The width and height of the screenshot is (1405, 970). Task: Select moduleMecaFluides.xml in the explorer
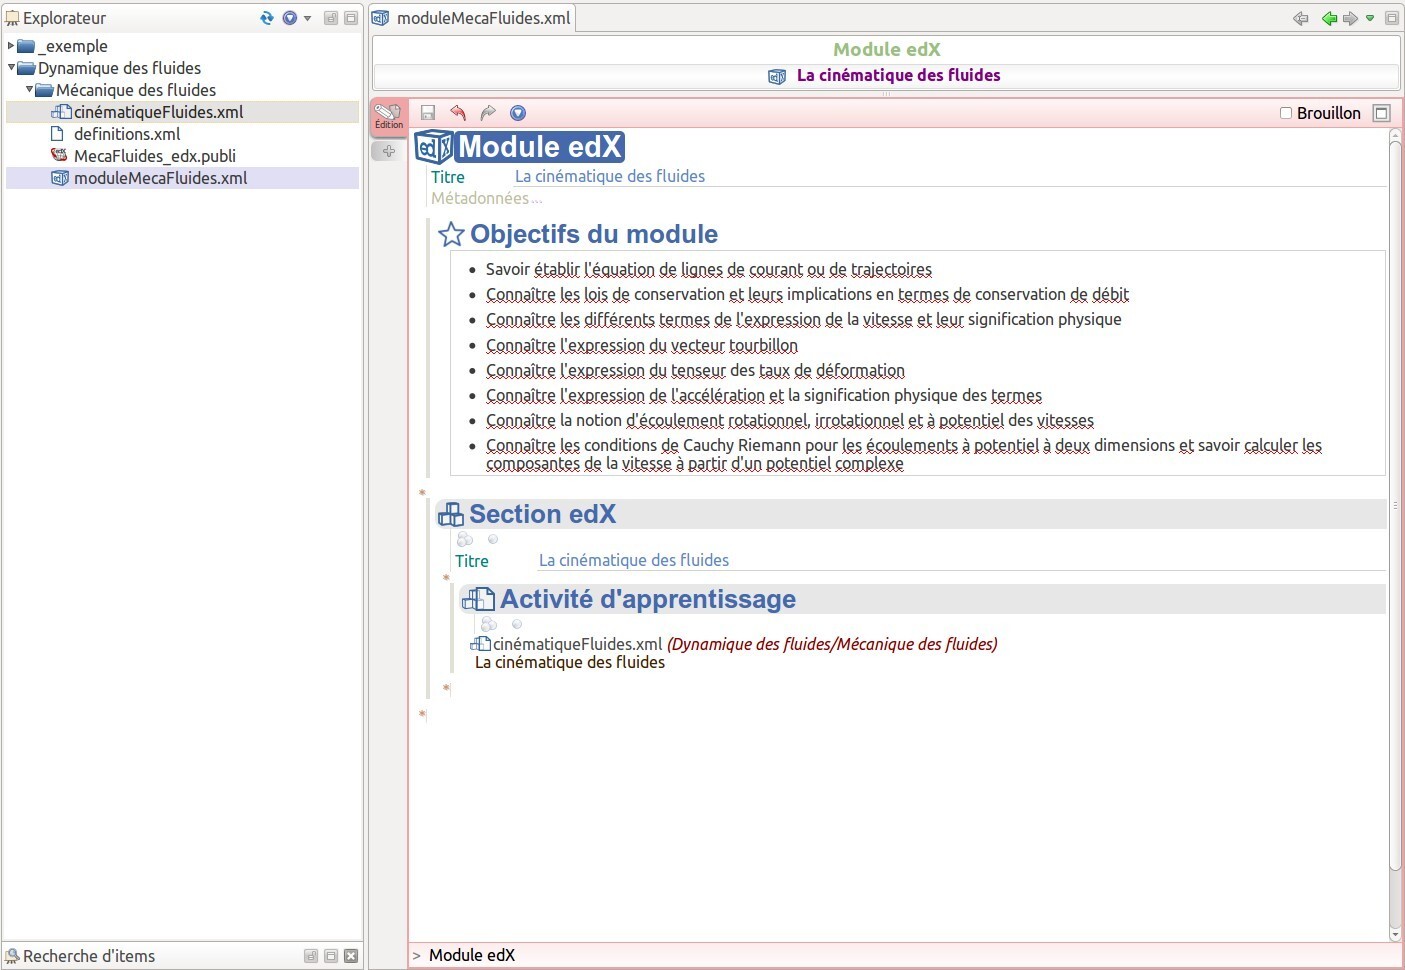(182, 178)
